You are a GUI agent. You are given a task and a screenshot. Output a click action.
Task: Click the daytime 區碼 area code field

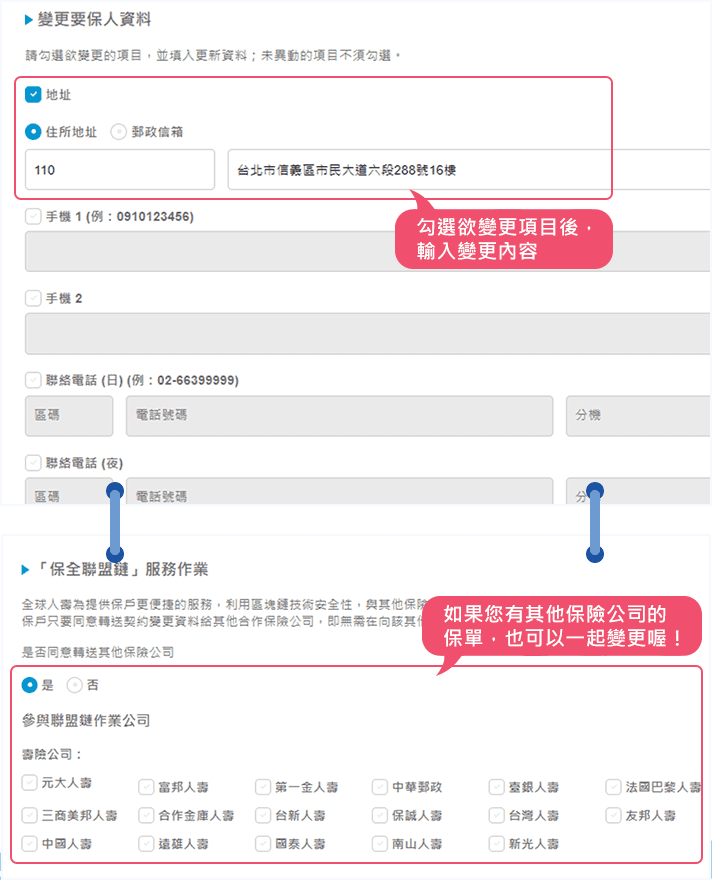[x=69, y=416]
